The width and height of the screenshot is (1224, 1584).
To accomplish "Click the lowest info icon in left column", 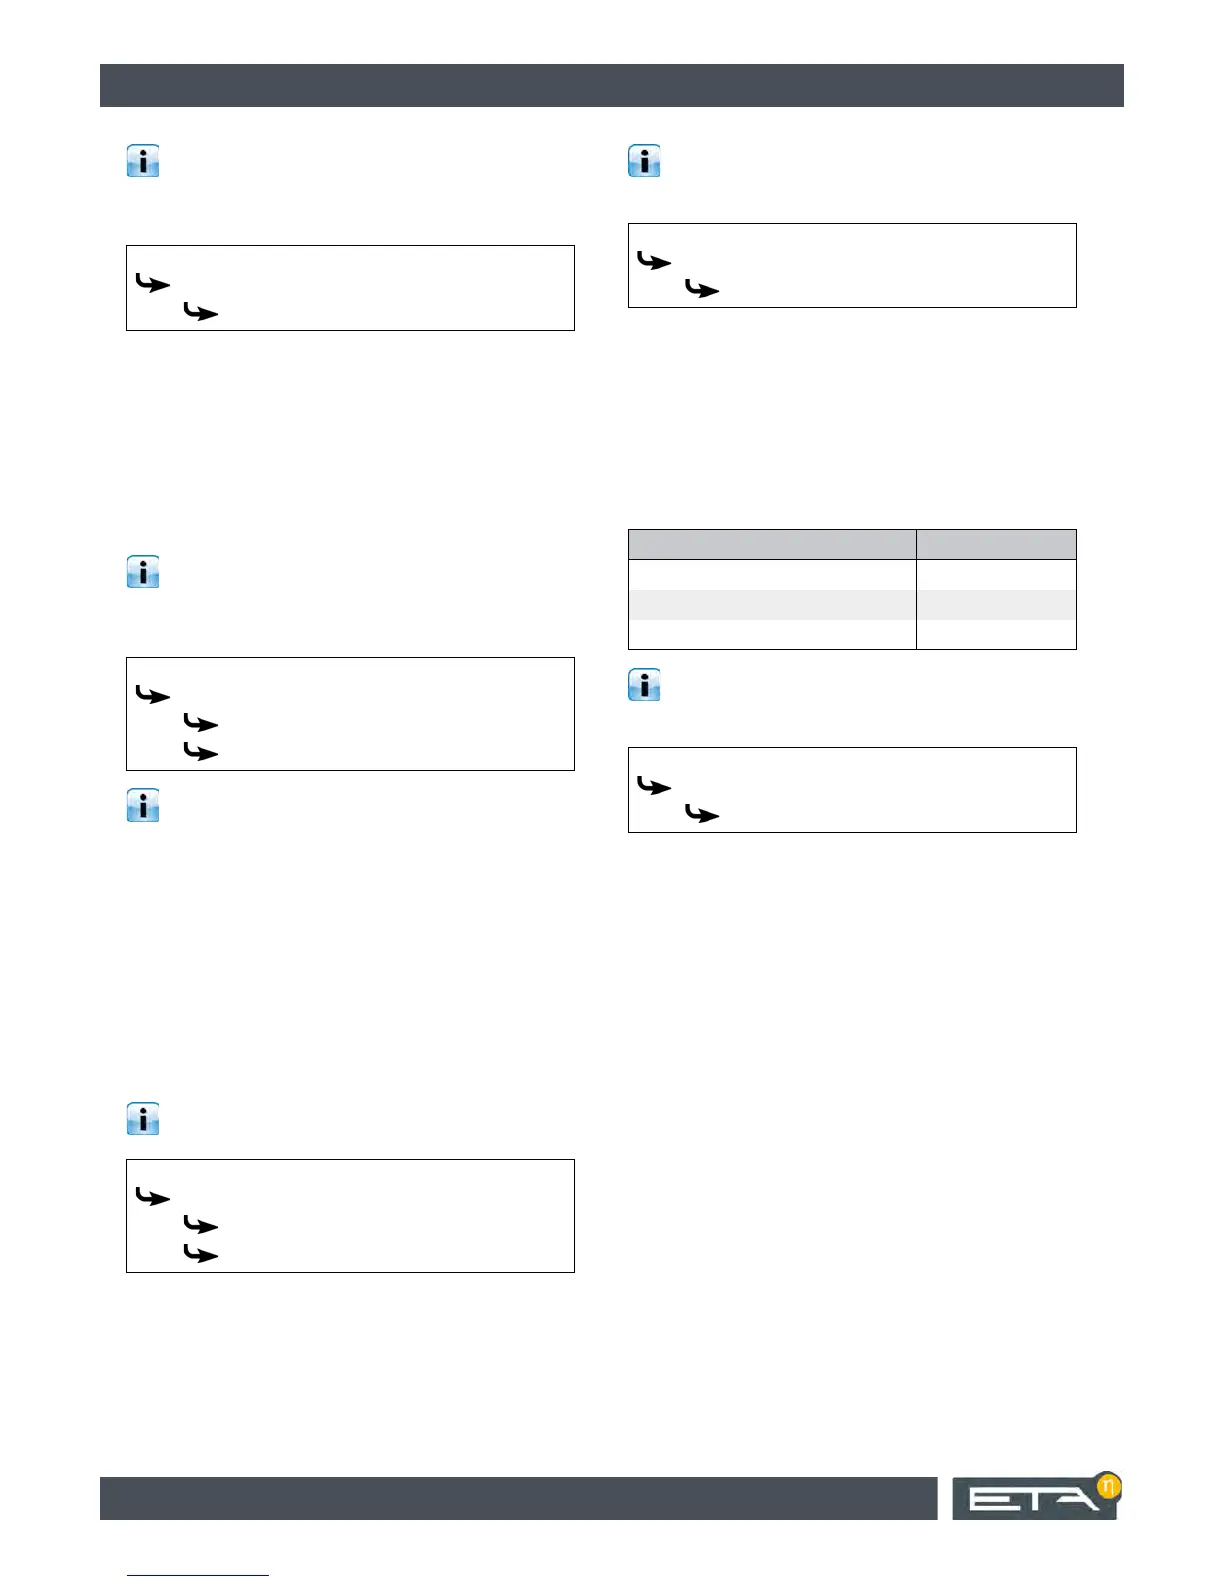I will coord(143,1119).
